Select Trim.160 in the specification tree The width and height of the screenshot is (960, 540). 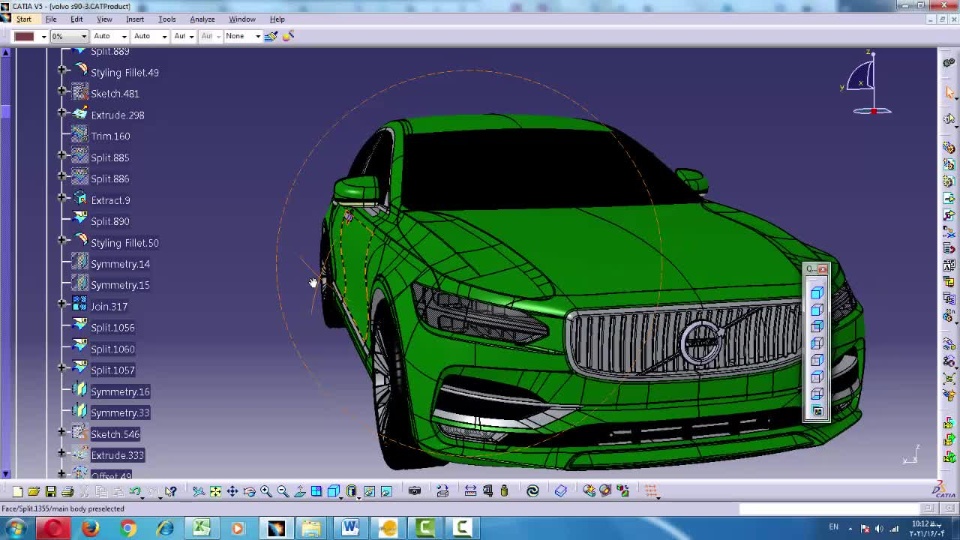[110, 137]
